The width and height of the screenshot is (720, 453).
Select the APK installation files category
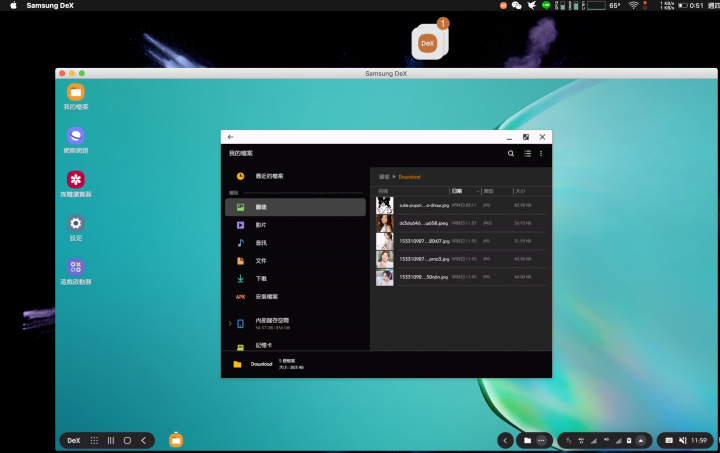[295, 296]
